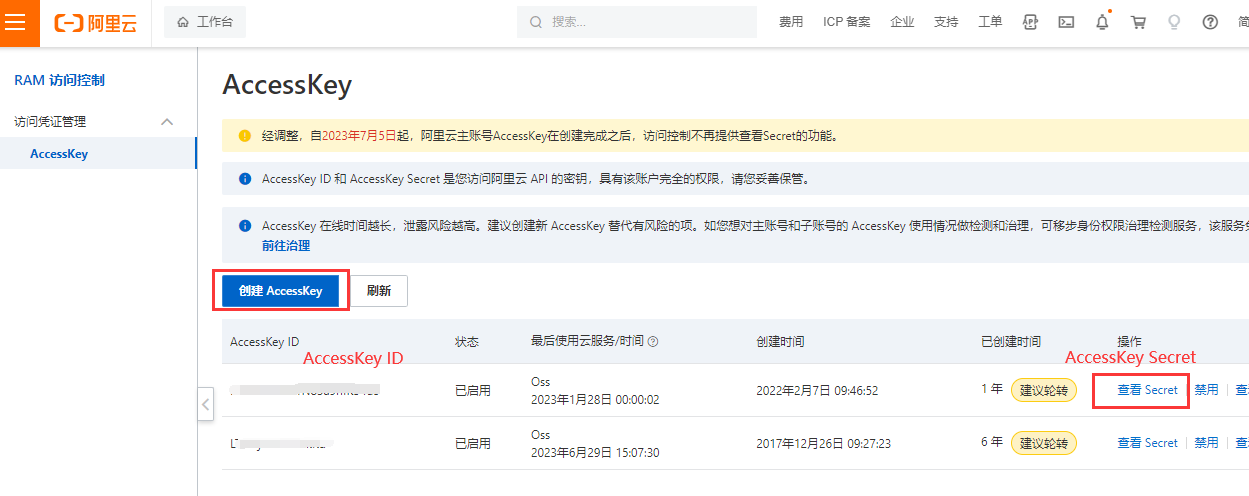
Task: Collapse the left sidebar with arrow handle
Action: (x=205, y=405)
